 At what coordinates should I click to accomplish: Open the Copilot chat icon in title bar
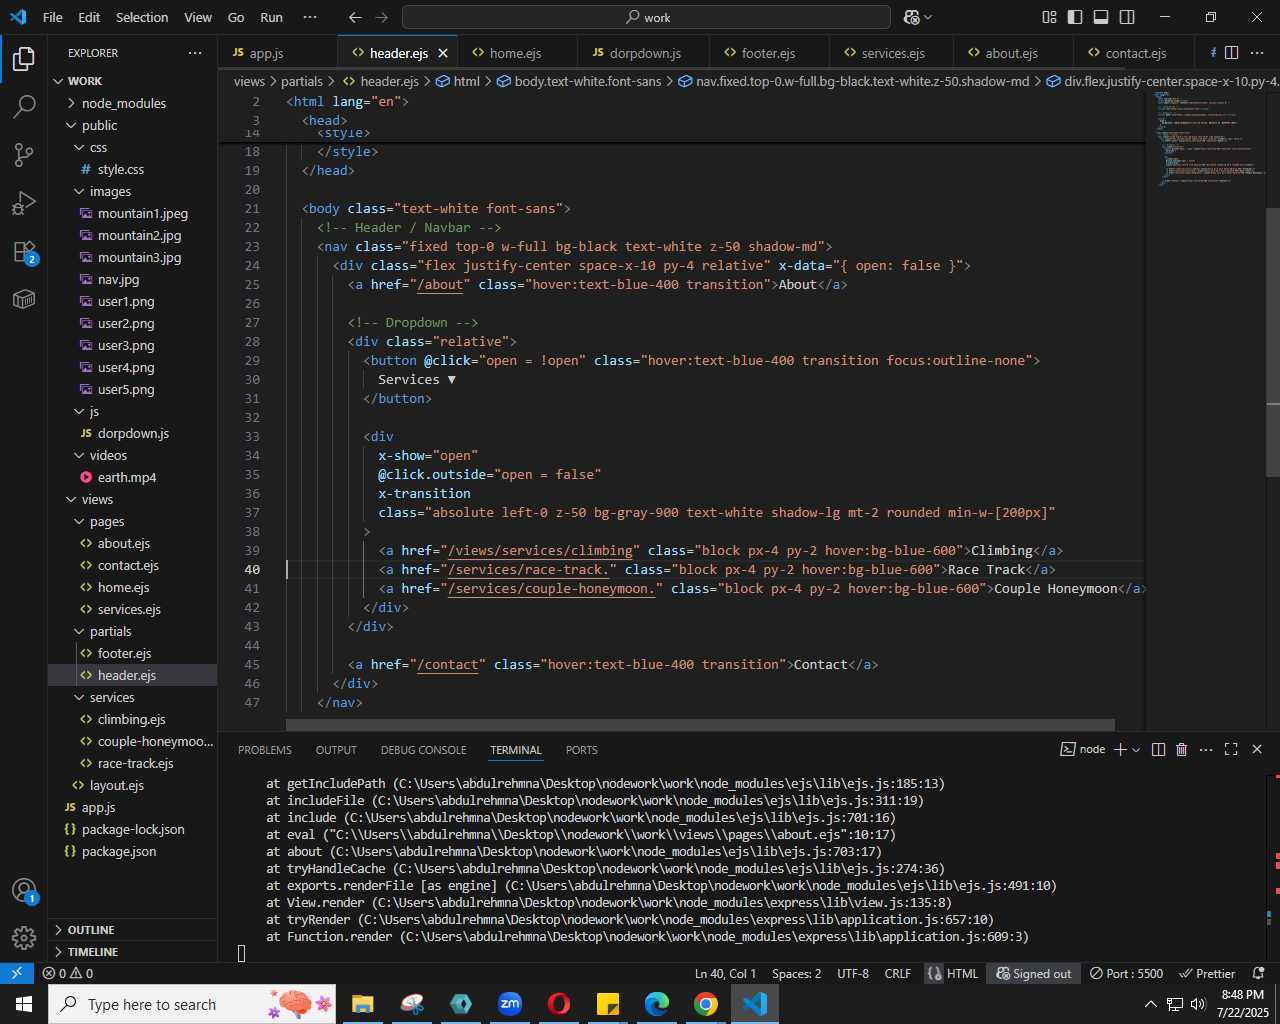(911, 17)
